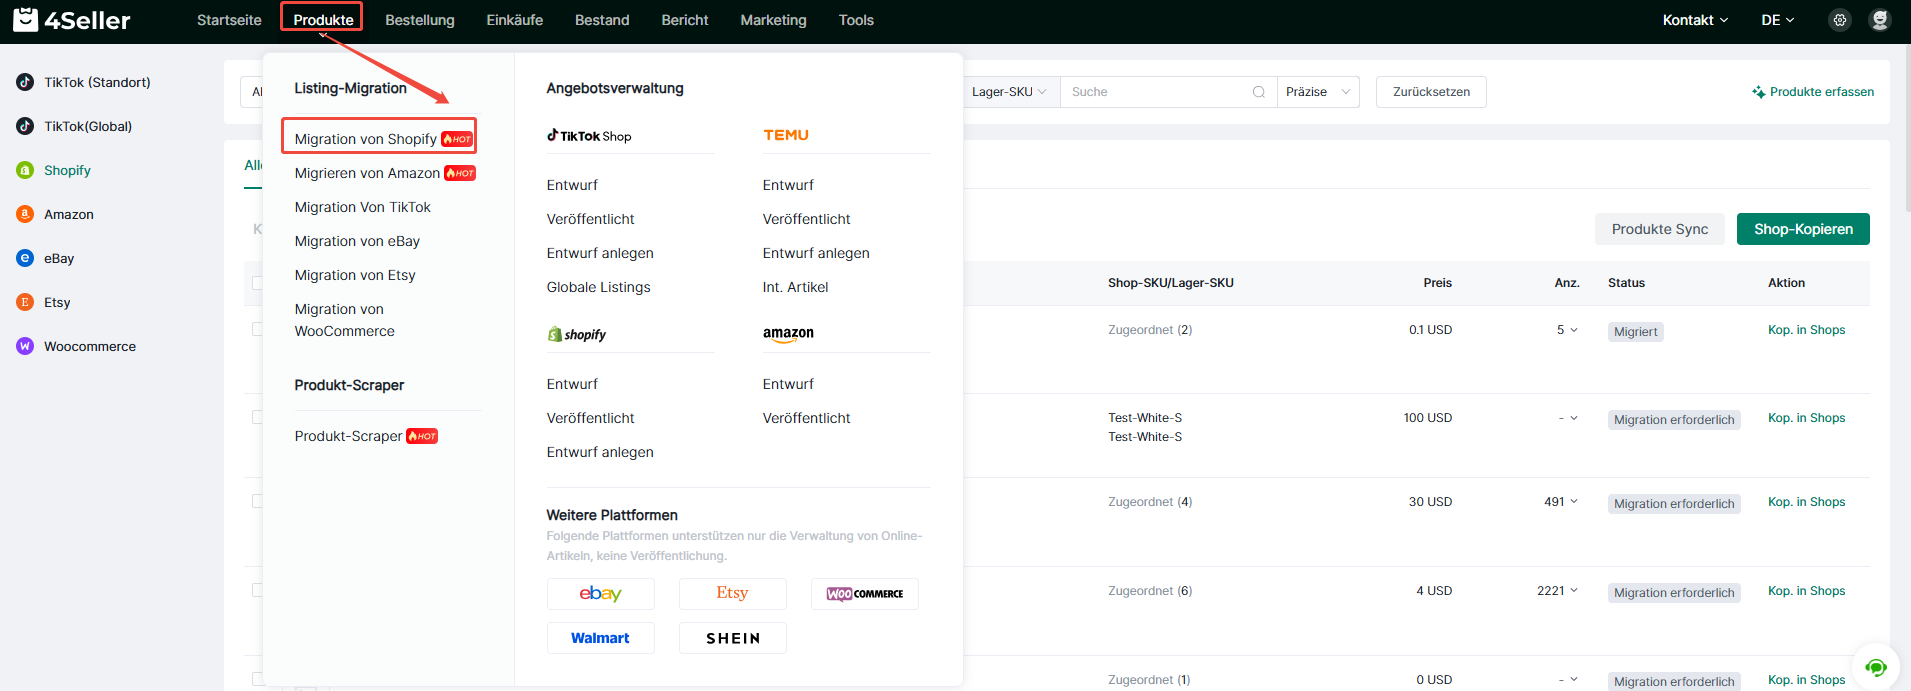
Task: Click the Shopify logo in Angebotsverwaltung
Action: 577,334
